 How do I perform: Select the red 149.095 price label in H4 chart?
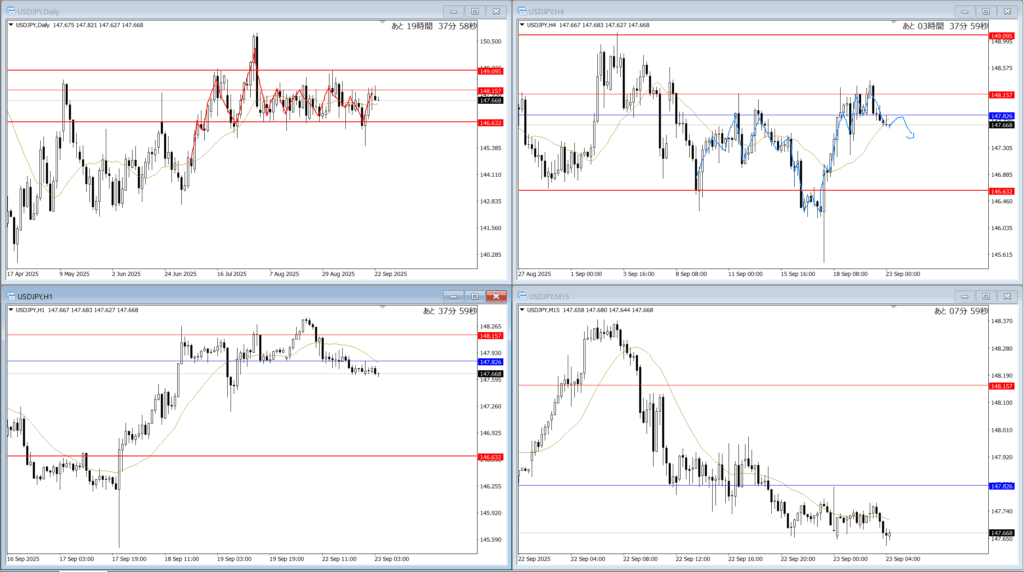click(x=1001, y=36)
